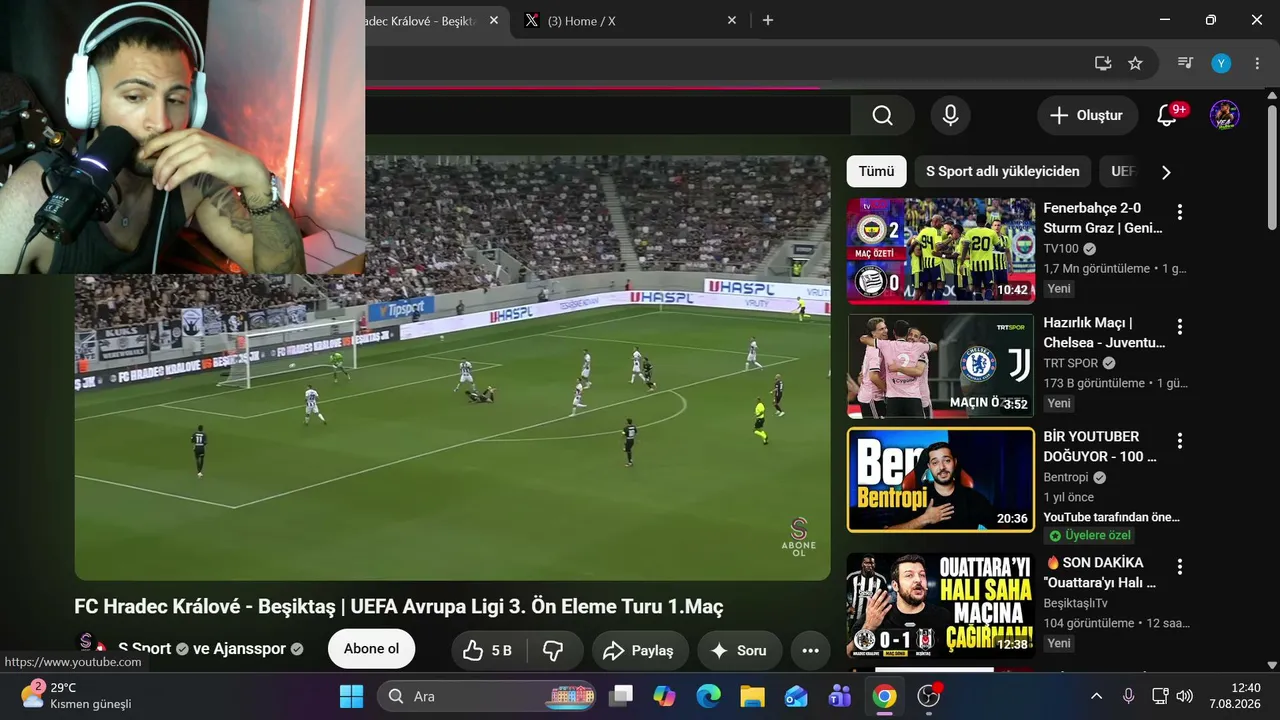
Task: Click the ABONE OL watermark in the player
Action: pyautogui.click(x=798, y=537)
